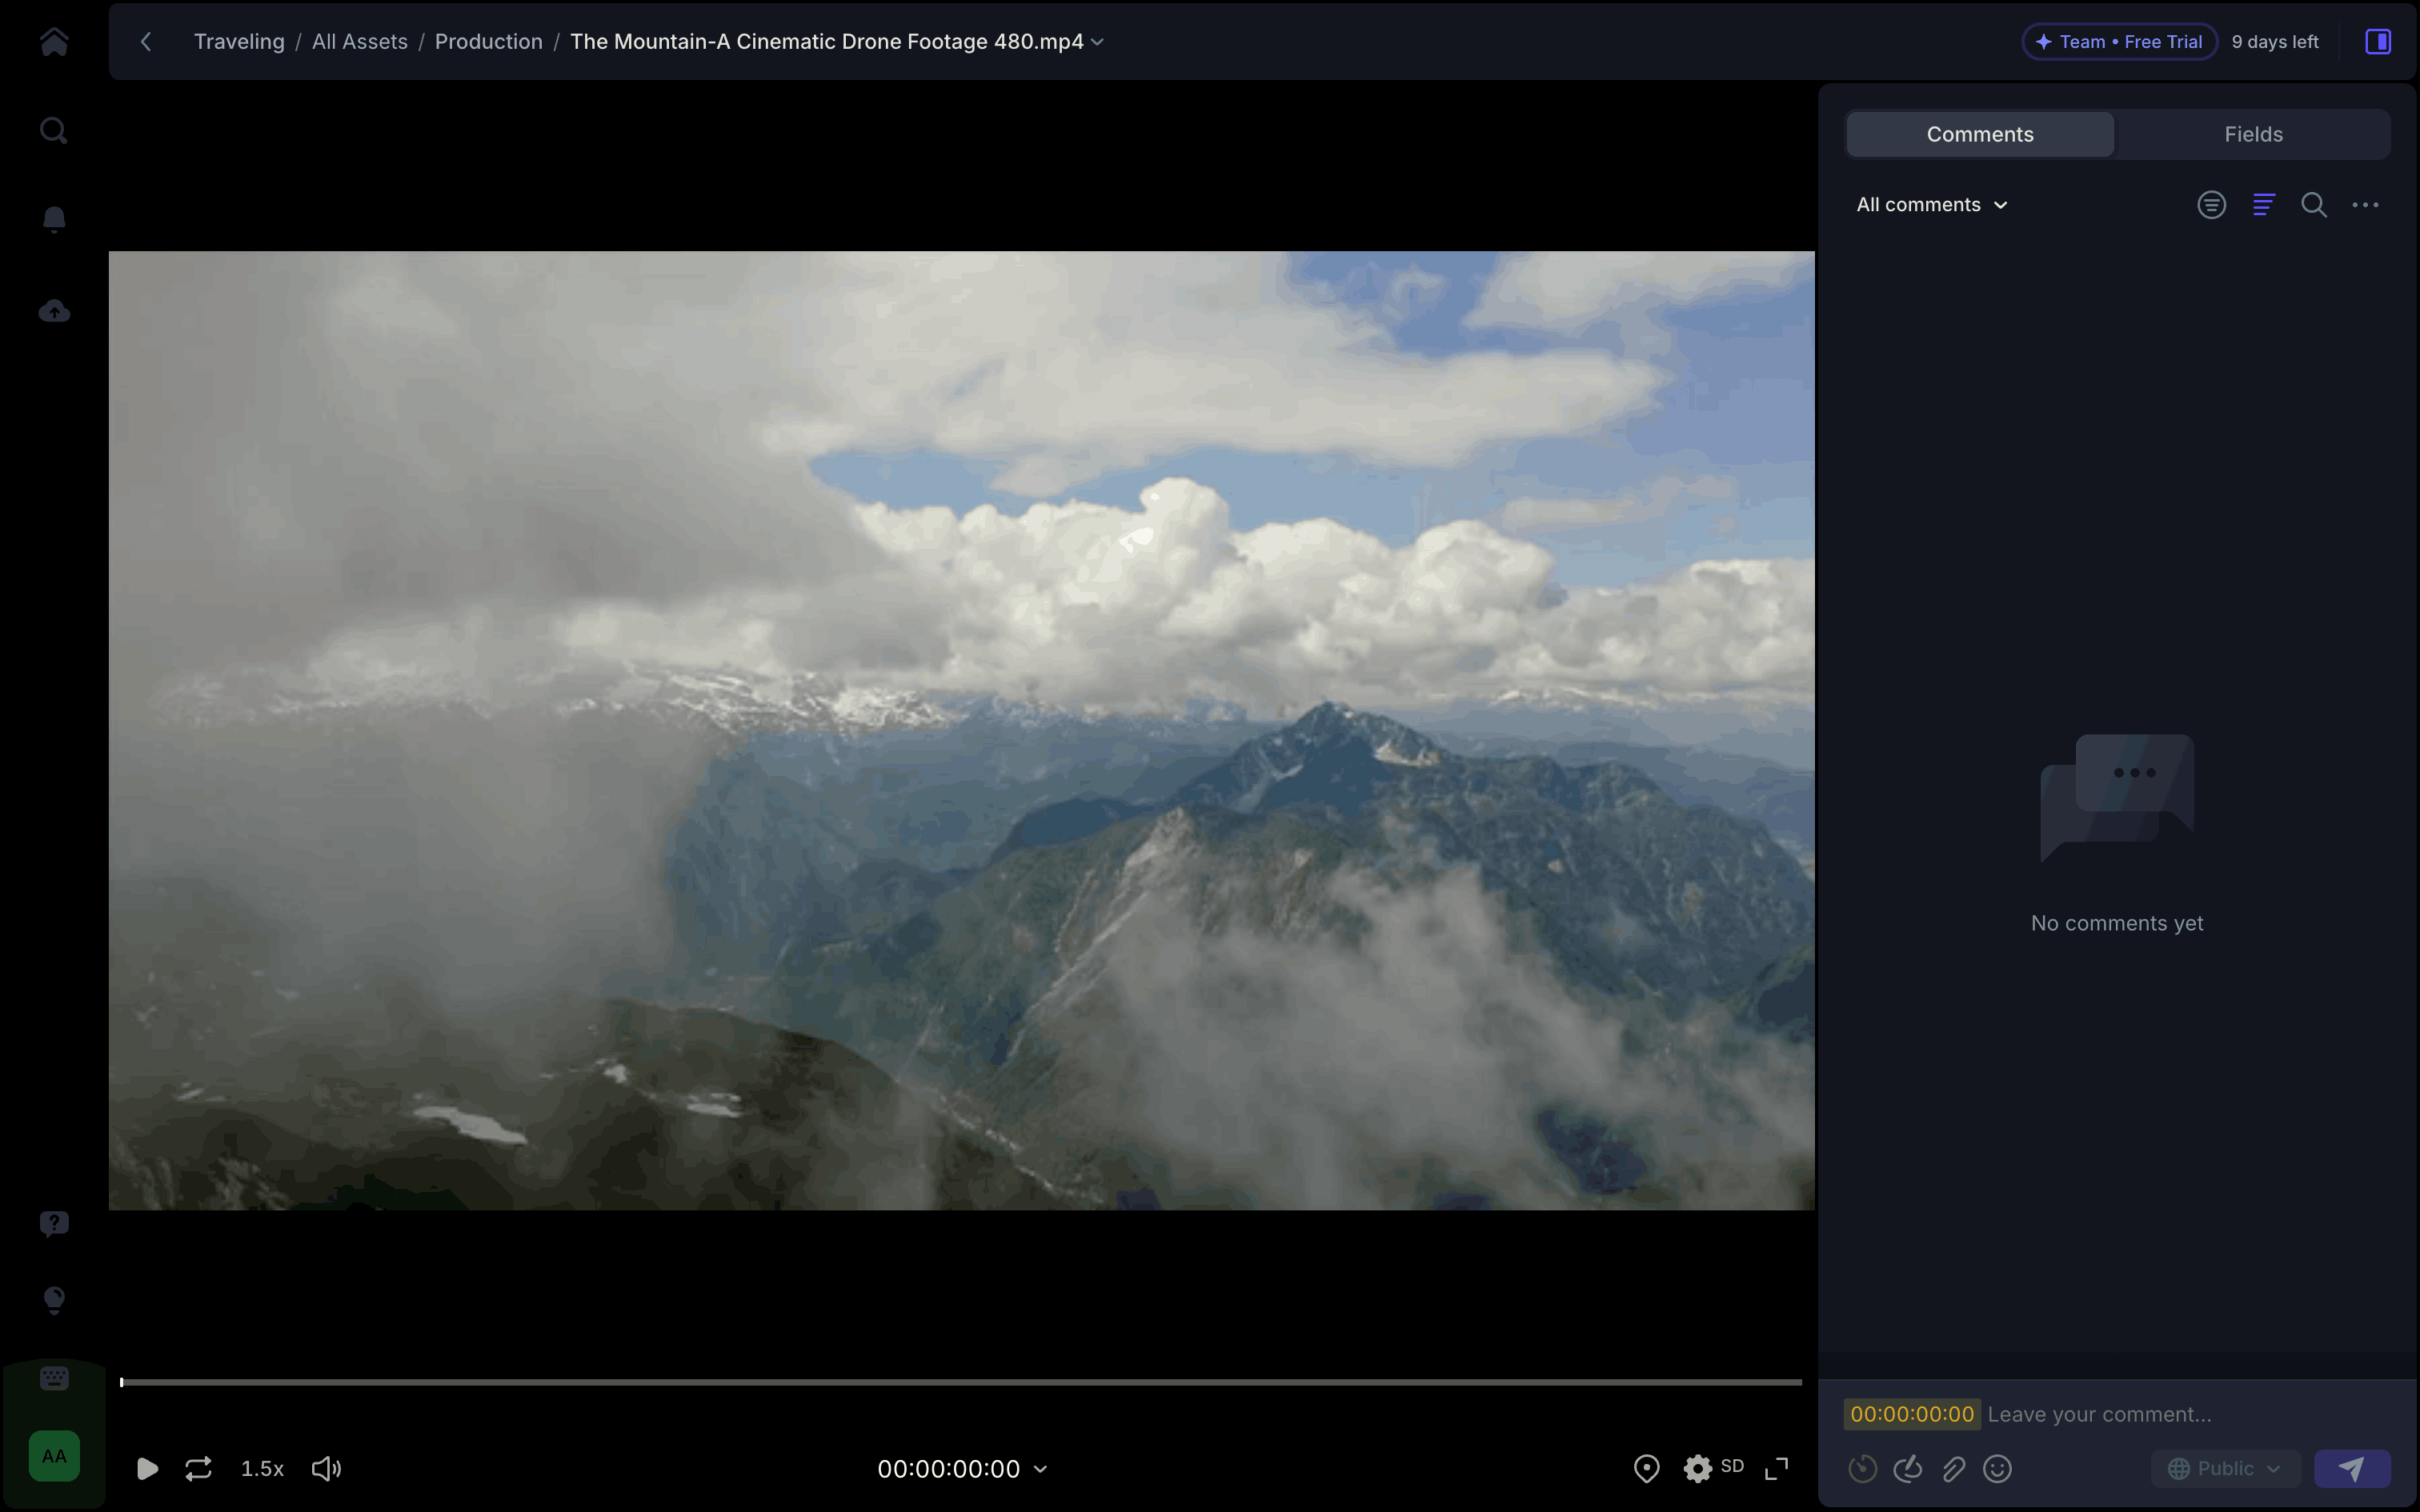Image resolution: width=2420 pixels, height=1512 pixels.
Task: Mute the video volume
Action: (326, 1468)
